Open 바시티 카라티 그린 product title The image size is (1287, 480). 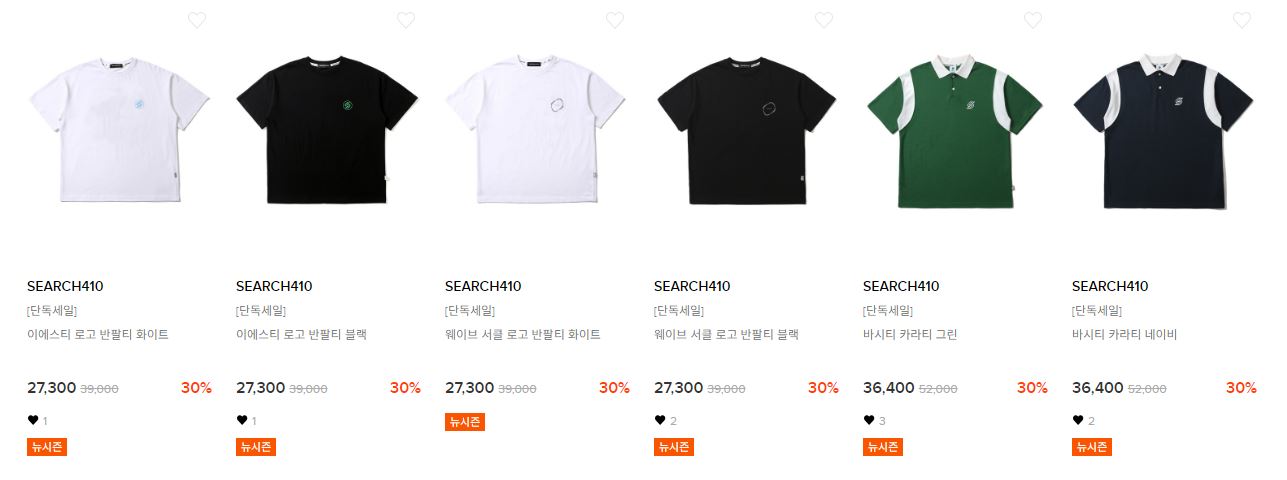coord(911,335)
